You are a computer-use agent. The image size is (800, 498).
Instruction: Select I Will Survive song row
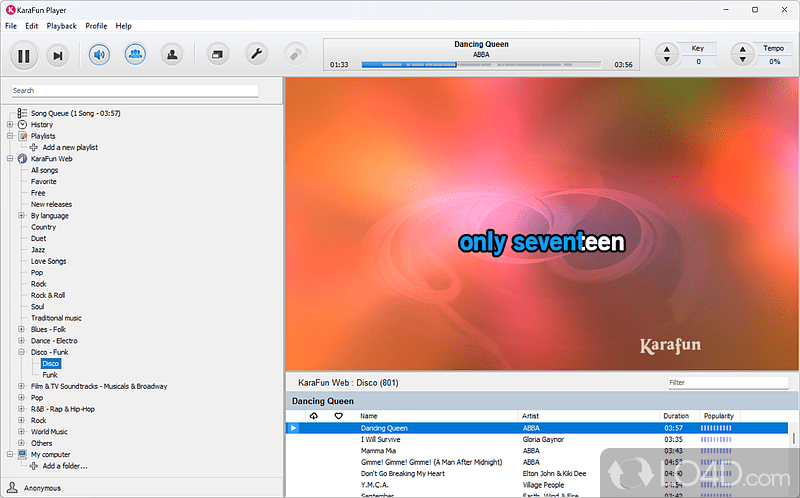click(537, 439)
